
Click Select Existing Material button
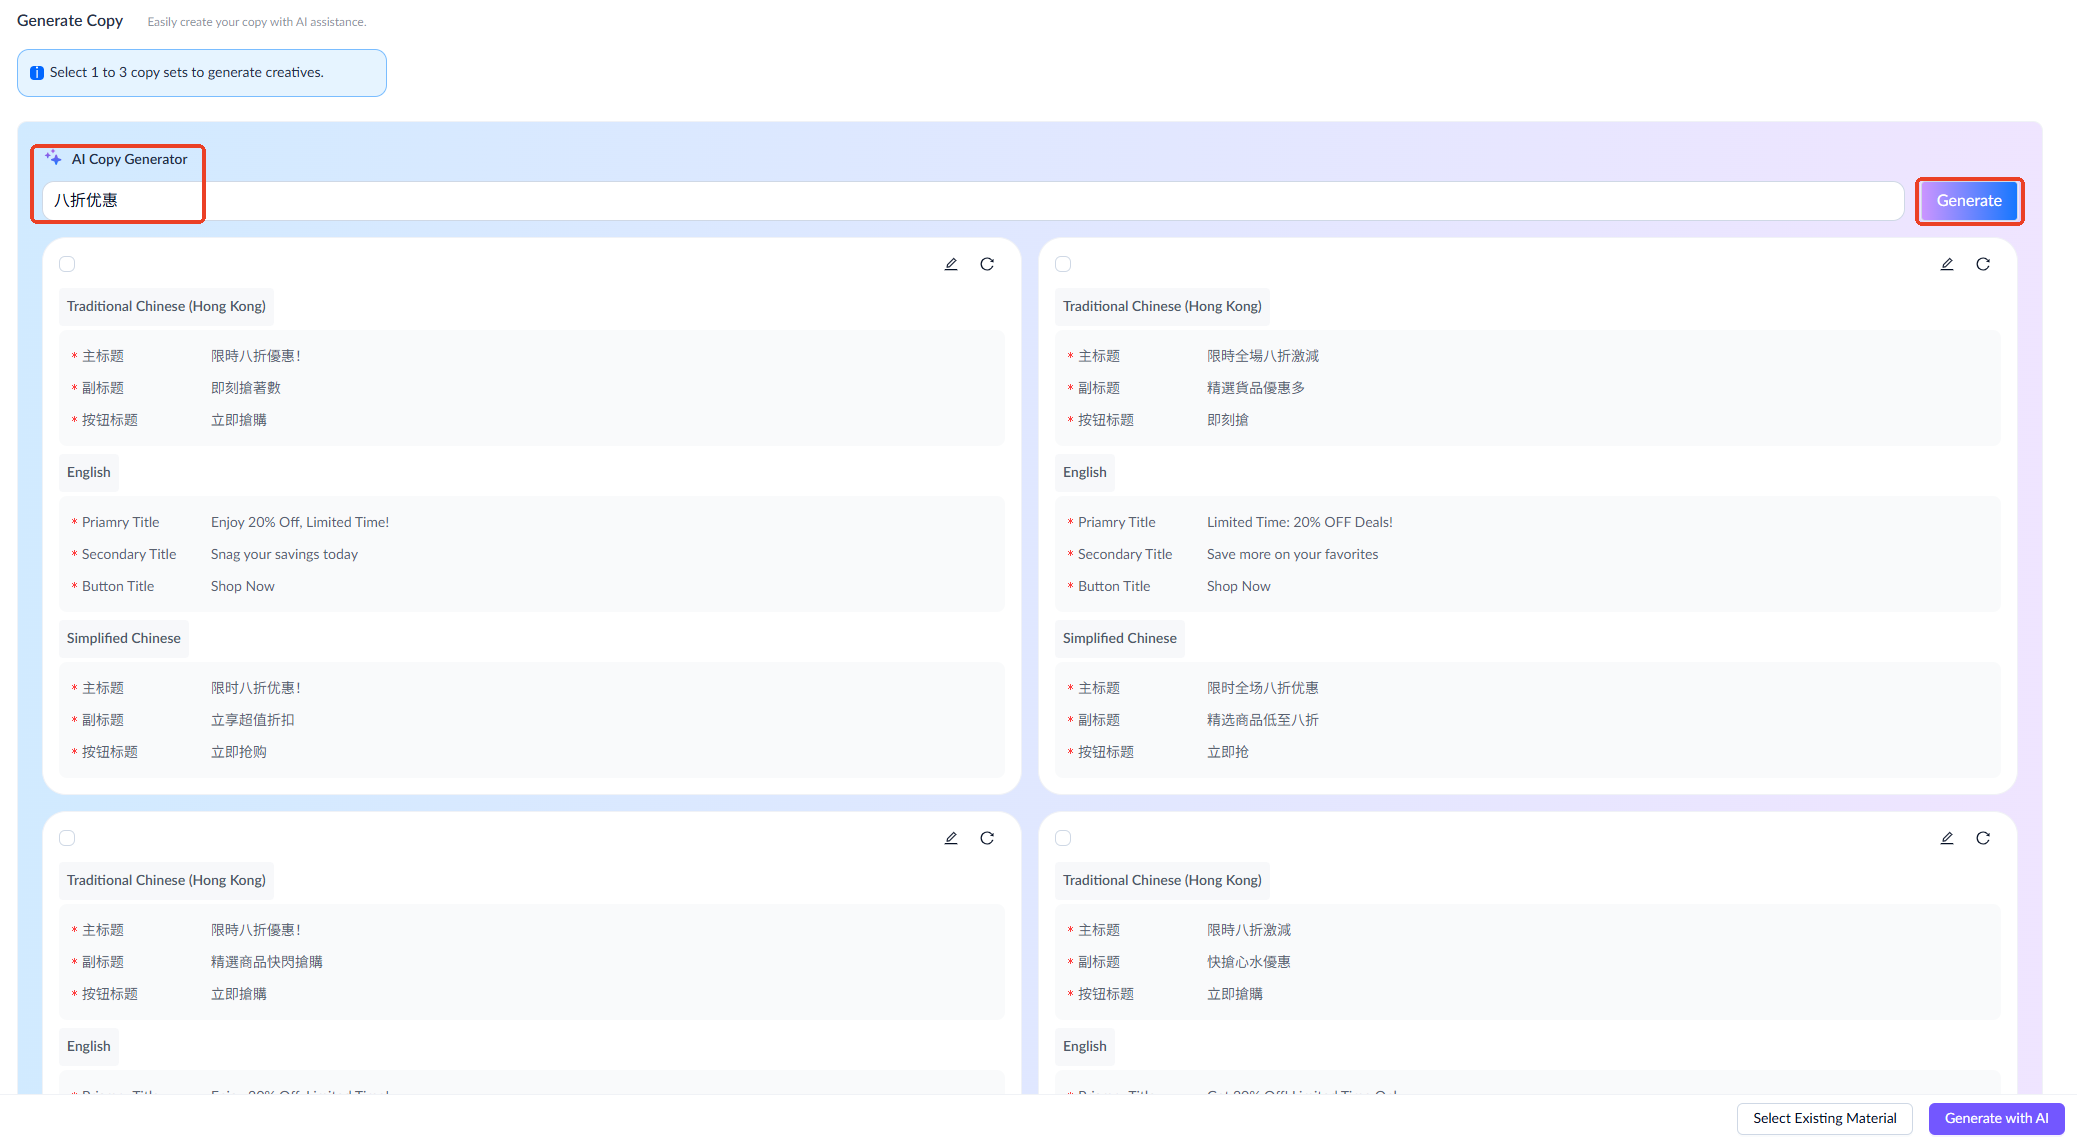[x=1824, y=1118]
